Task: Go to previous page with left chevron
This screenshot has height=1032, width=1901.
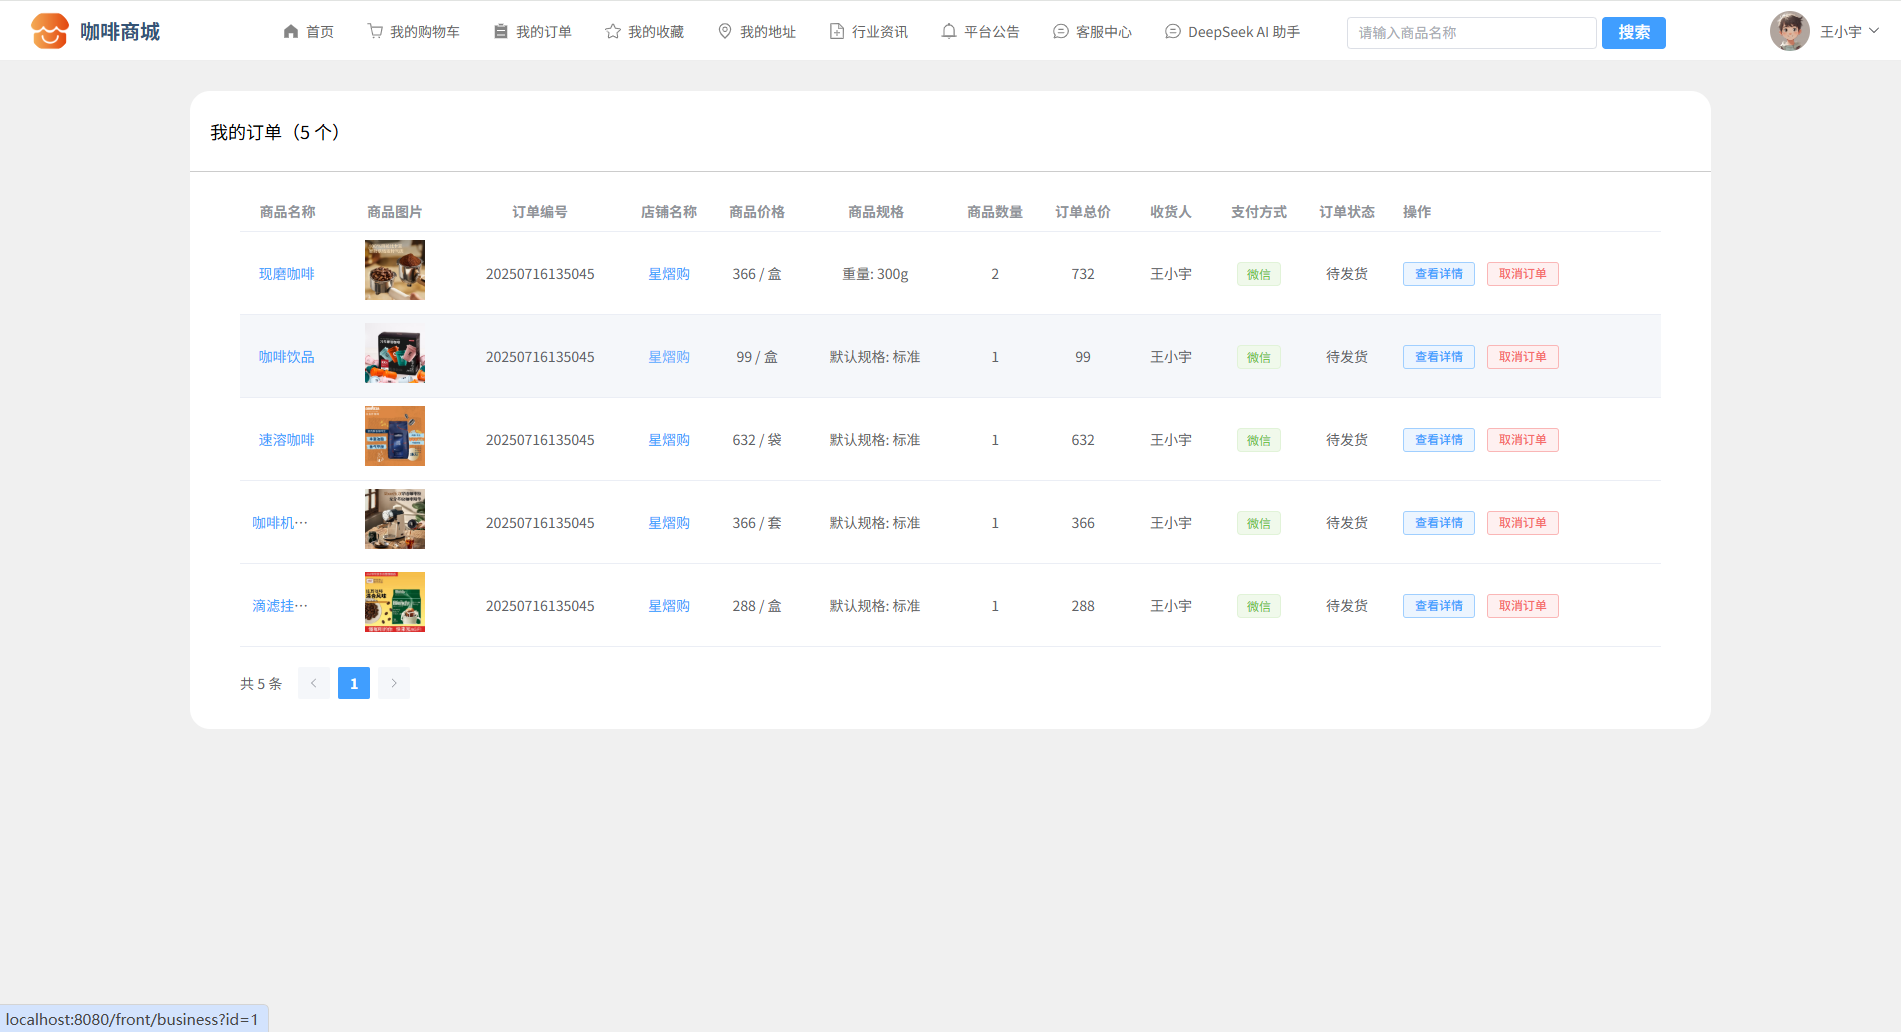Action: pyautogui.click(x=314, y=683)
